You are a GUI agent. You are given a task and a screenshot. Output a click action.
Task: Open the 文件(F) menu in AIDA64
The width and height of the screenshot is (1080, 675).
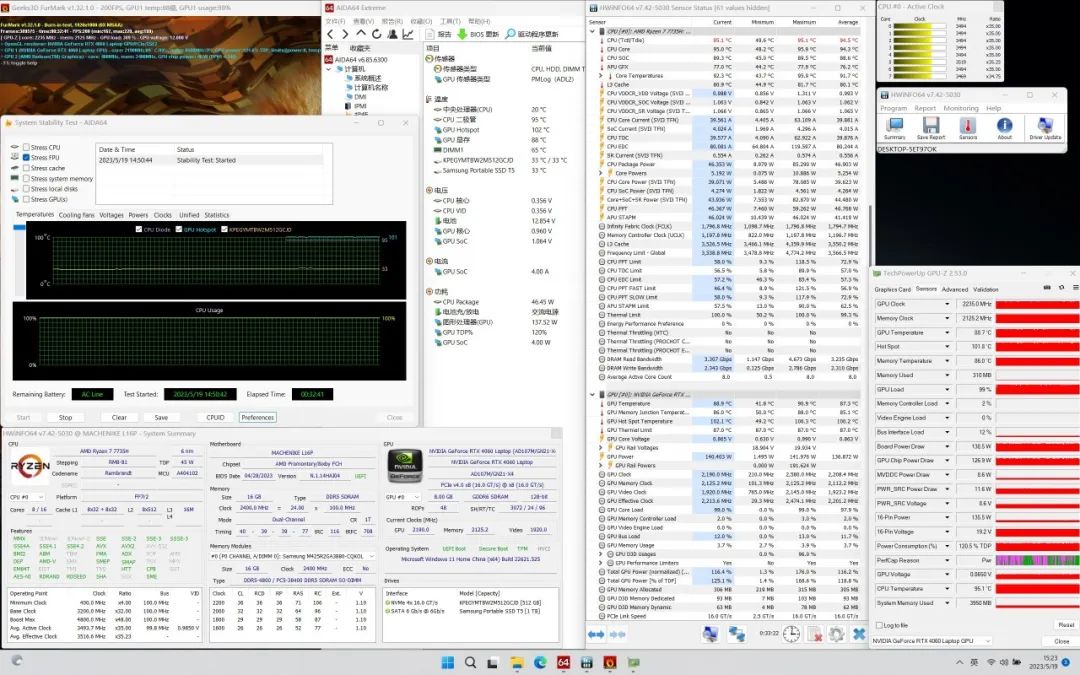coord(335,21)
